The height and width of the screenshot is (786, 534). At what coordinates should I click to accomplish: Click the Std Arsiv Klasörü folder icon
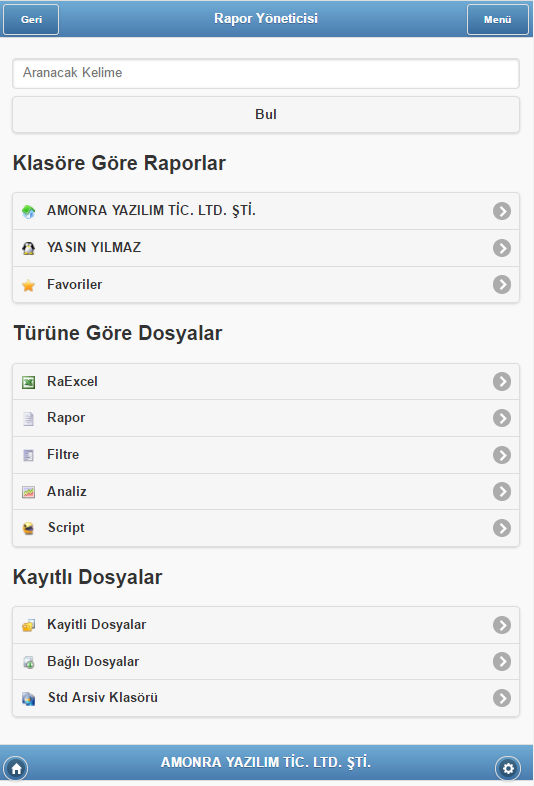(x=29, y=698)
